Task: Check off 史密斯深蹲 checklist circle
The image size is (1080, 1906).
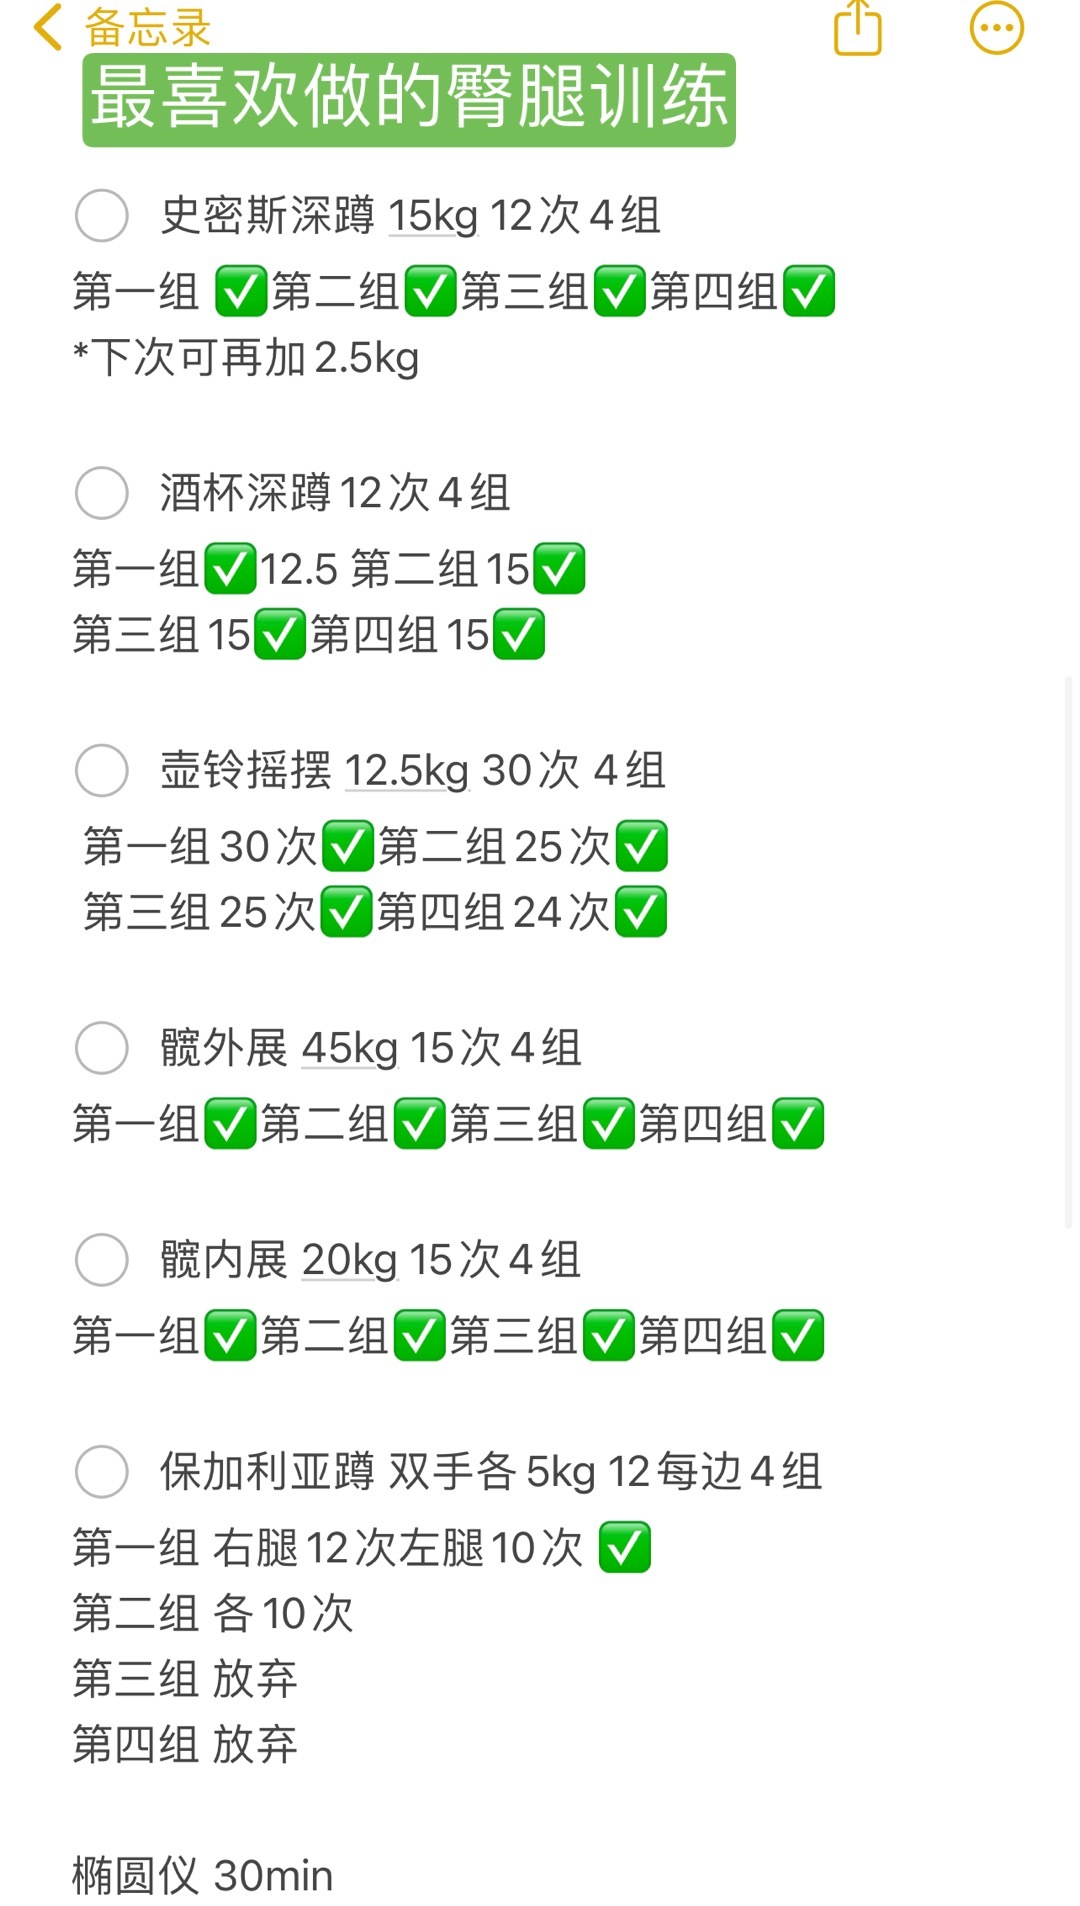Action: tap(102, 215)
